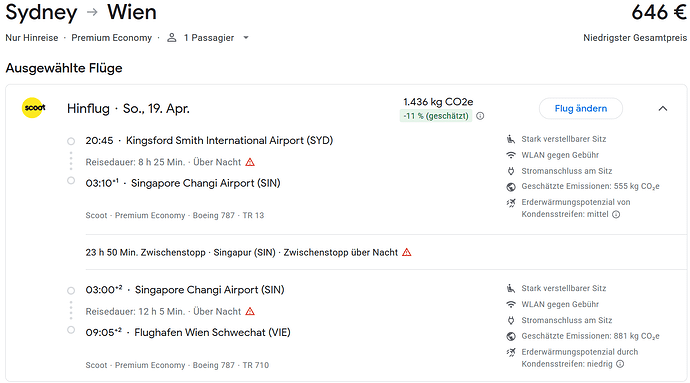
Task: Click Scoot · Premium Economy · Boeing 787 · TR 710
Action: (177, 365)
